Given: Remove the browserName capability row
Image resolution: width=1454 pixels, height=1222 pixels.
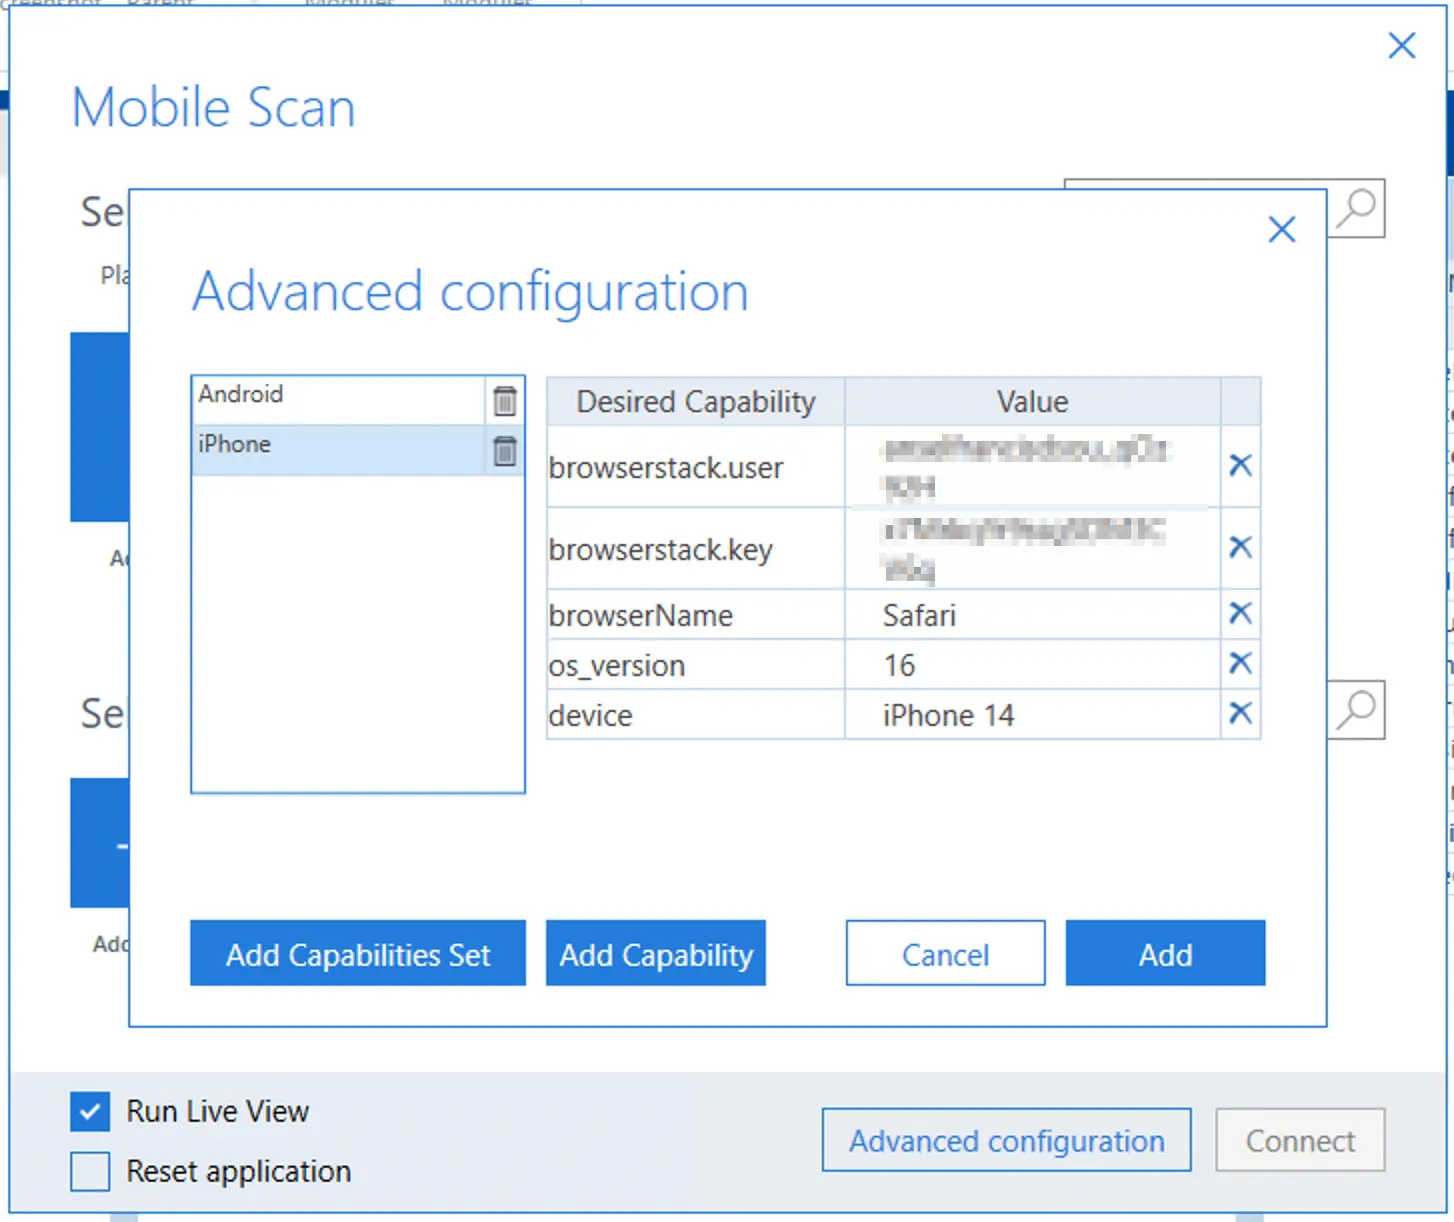Looking at the screenshot, I should pos(1240,613).
